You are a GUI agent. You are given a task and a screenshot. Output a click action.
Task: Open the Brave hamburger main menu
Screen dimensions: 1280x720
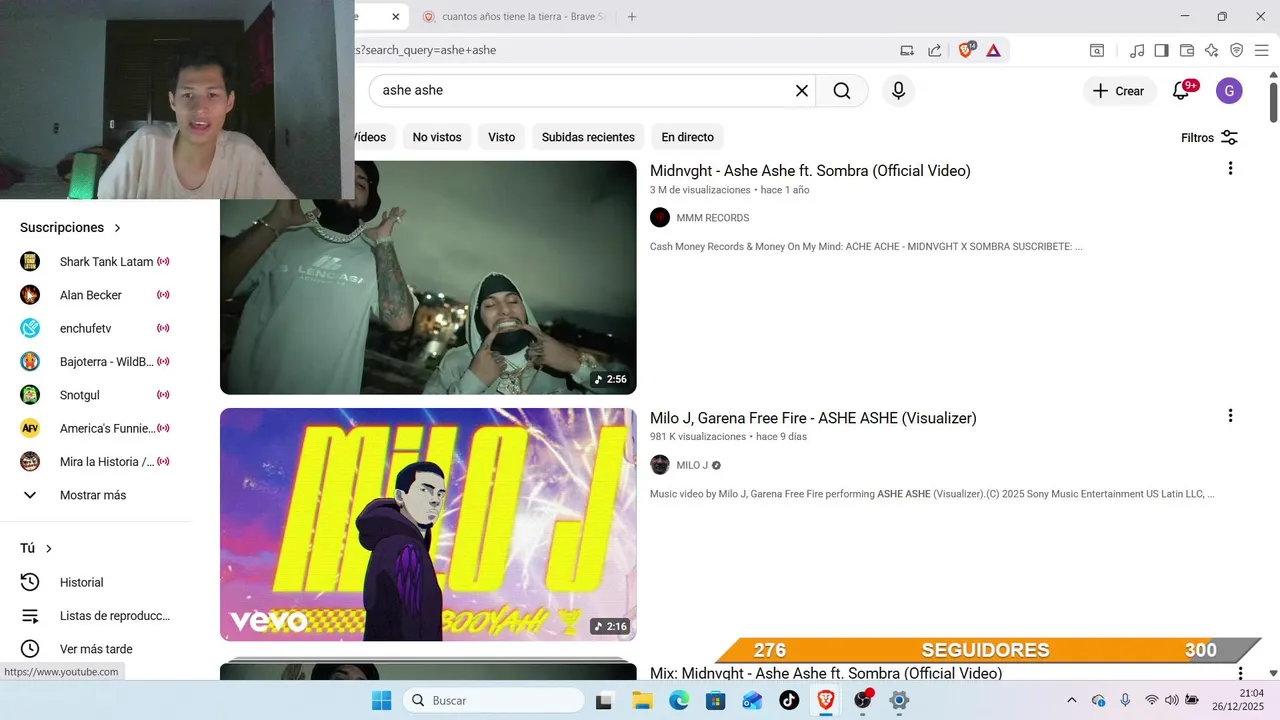coord(1261,50)
